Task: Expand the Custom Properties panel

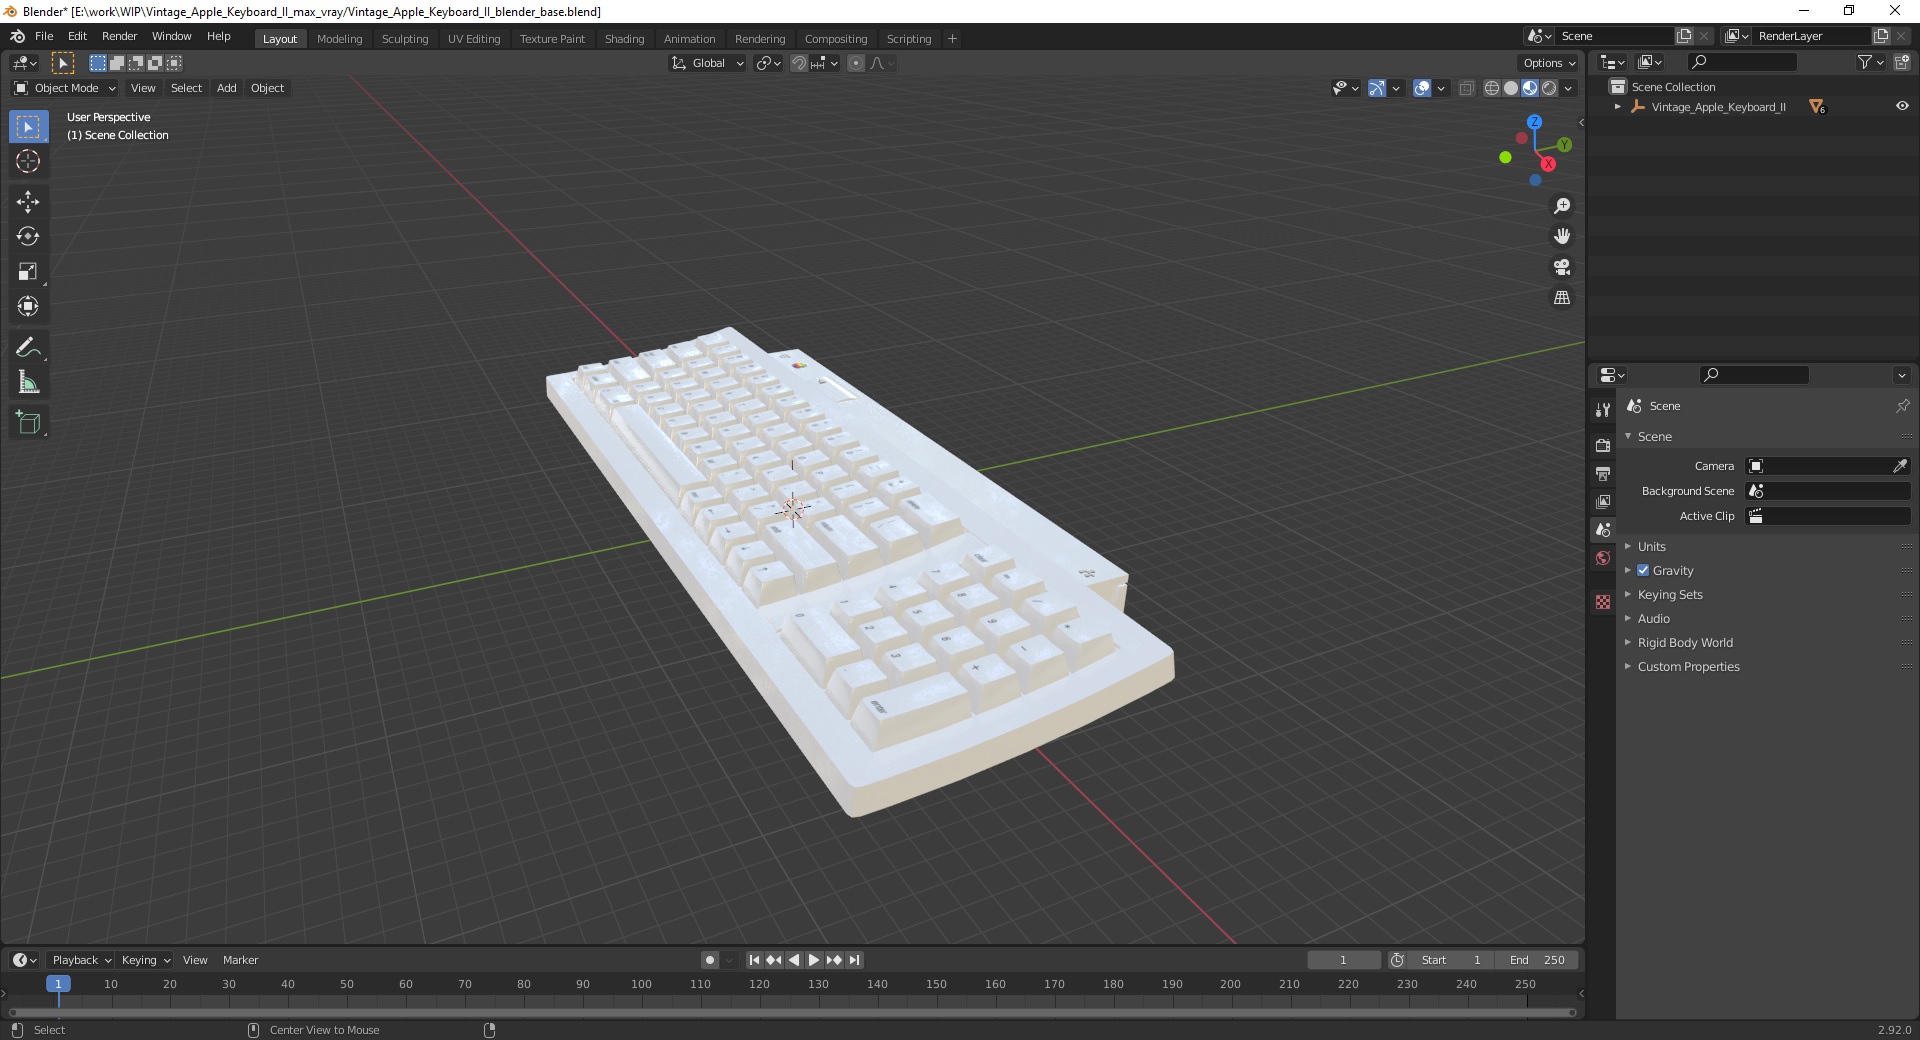Action: point(1688,666)
